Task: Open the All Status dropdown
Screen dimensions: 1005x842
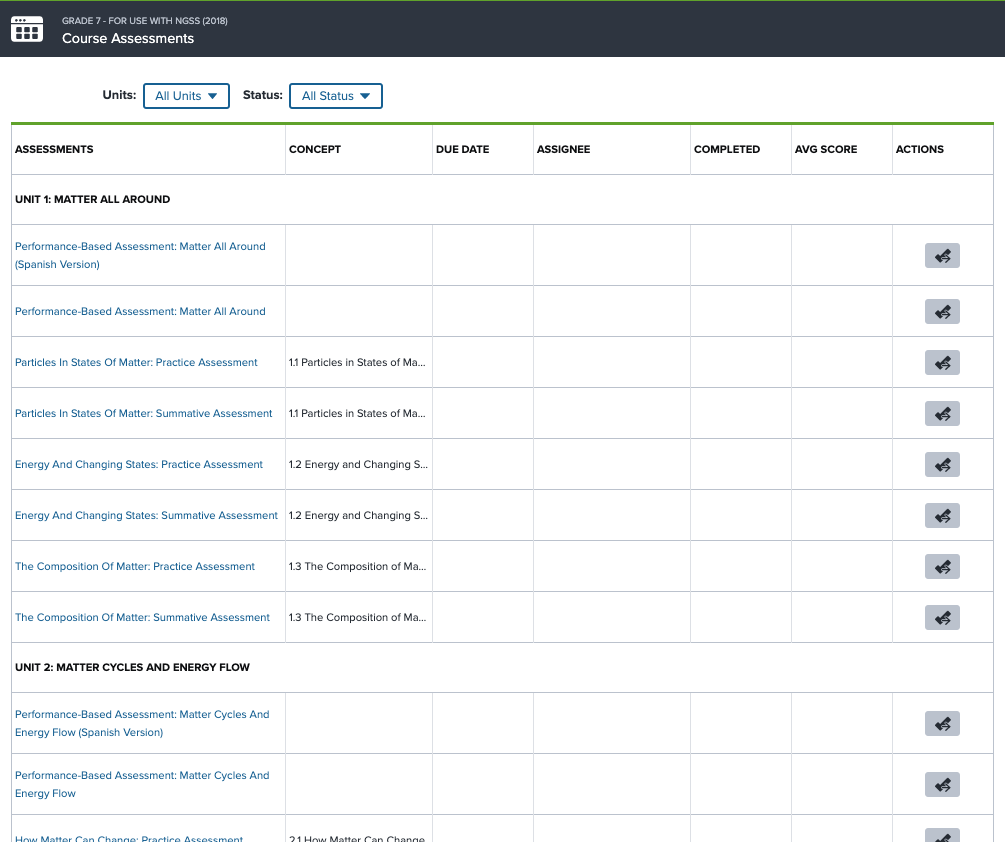Action: 335,96
